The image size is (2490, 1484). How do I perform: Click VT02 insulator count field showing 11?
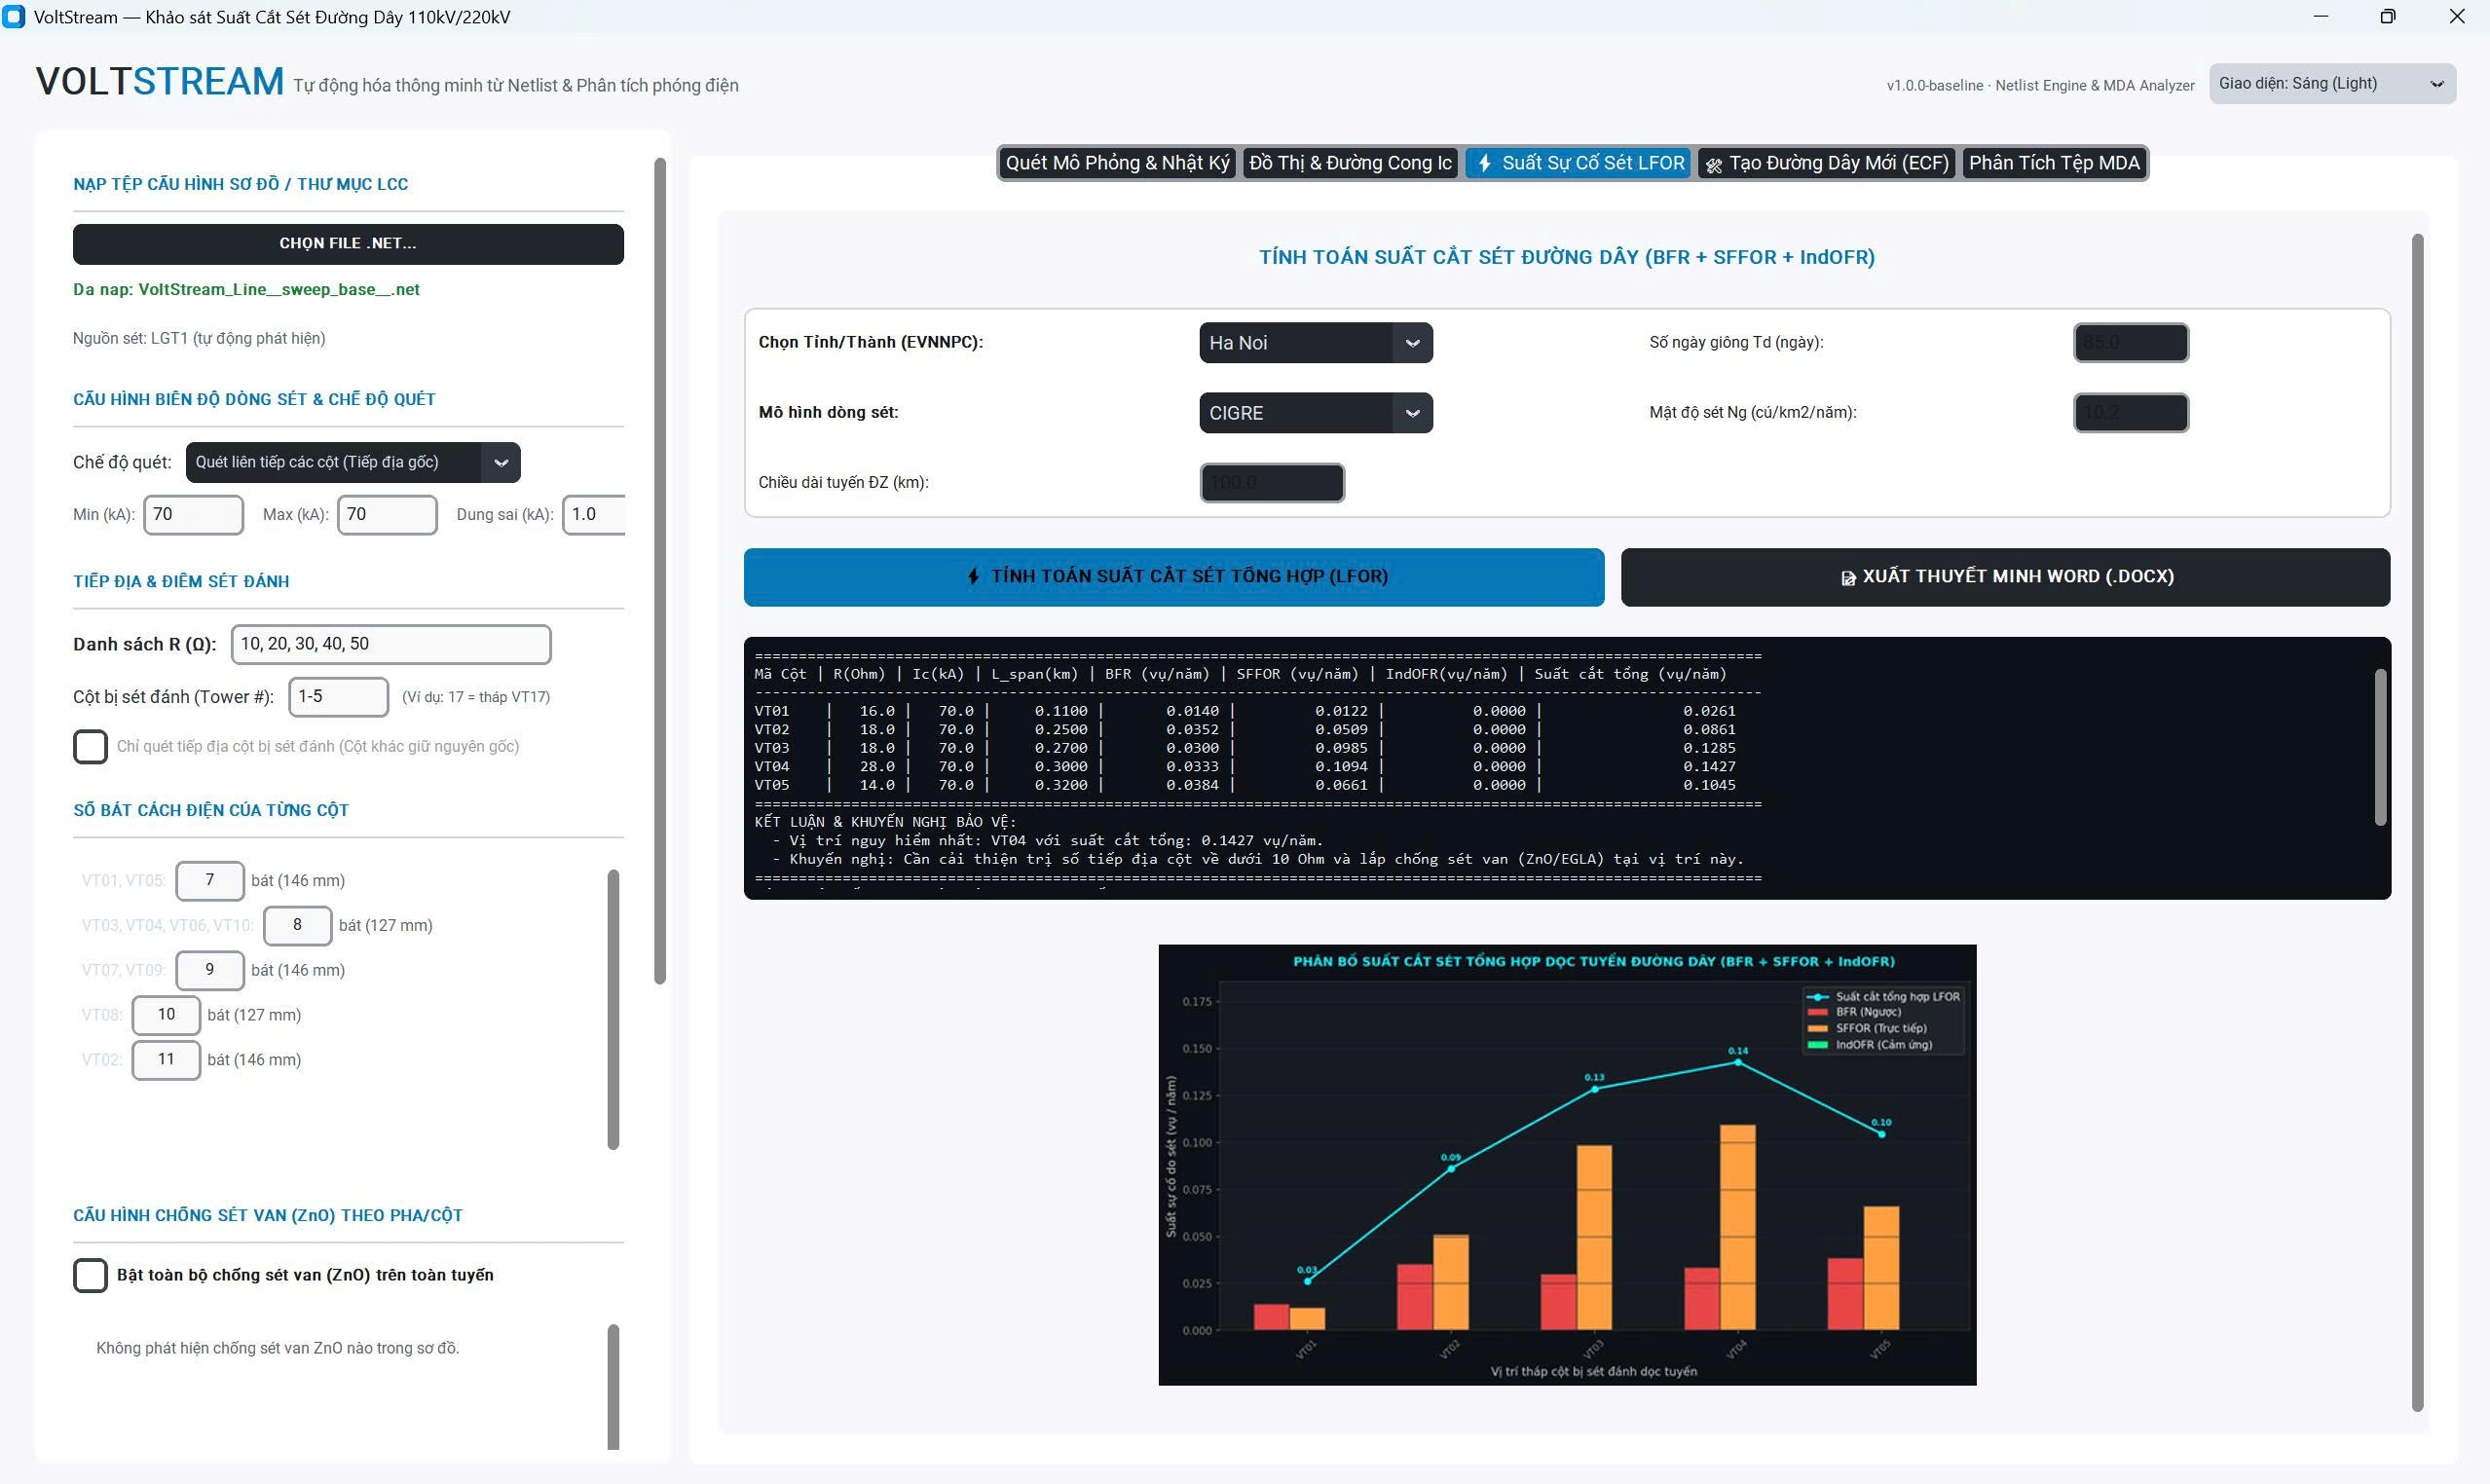(166, 1060)
